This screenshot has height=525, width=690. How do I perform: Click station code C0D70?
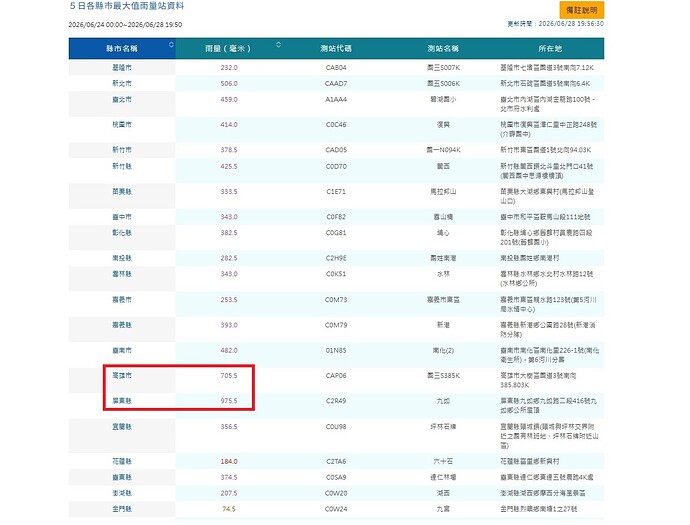[336, 166]
